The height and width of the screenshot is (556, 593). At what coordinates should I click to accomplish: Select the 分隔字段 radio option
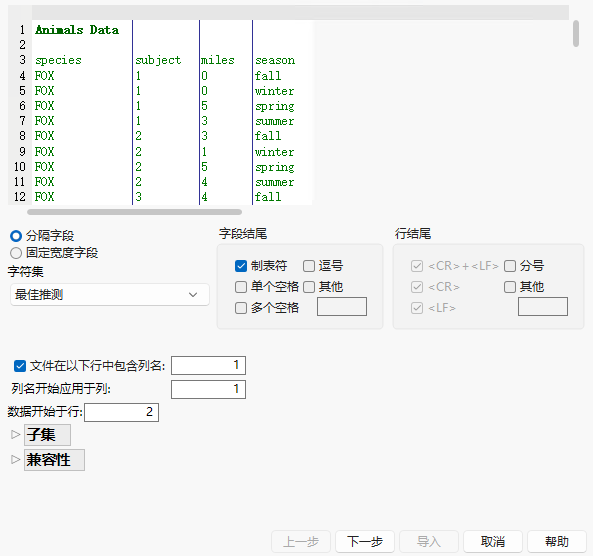click(16, 236)
